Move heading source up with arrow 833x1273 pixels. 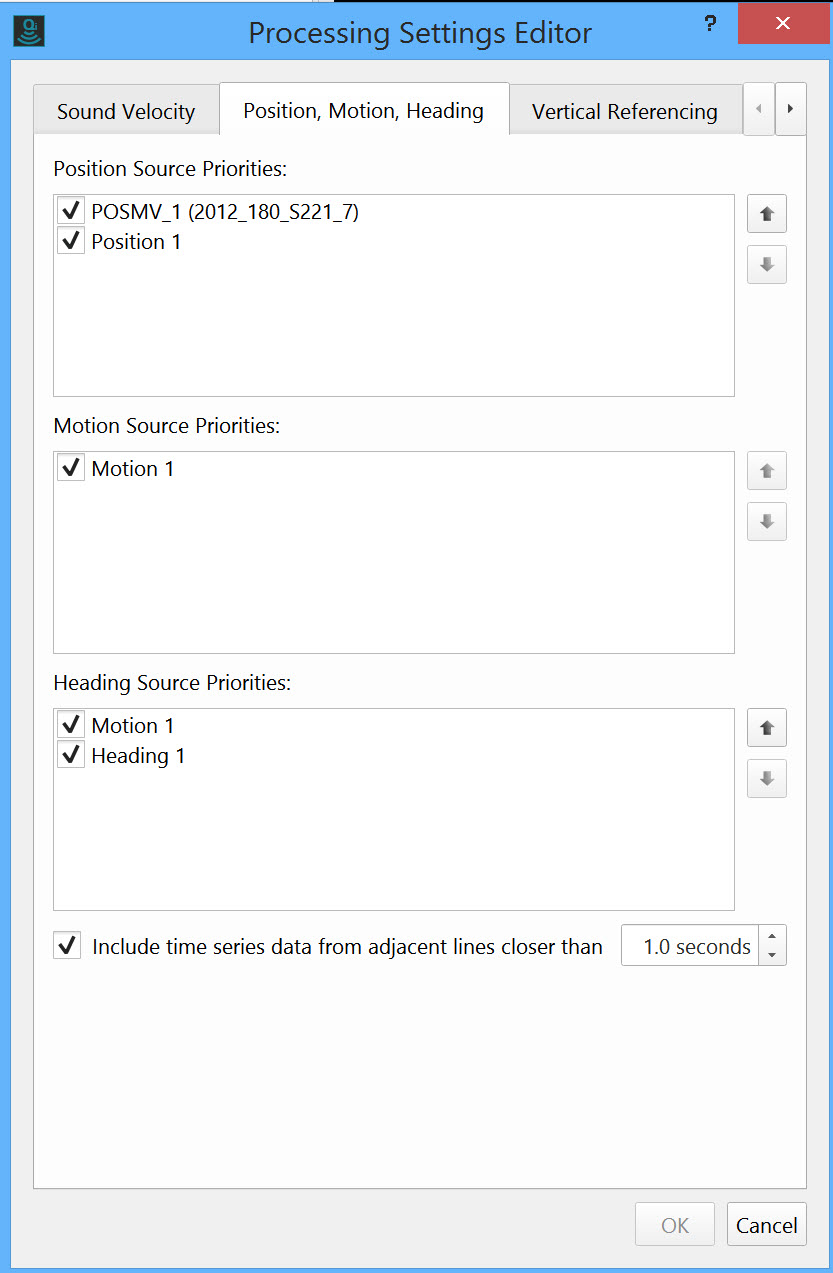point(767,728)
